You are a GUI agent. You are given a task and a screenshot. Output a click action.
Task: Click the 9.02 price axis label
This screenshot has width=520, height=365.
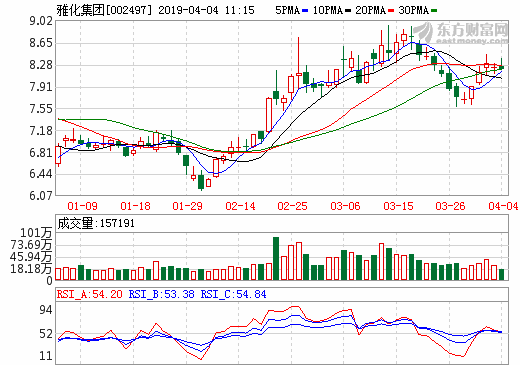pyautogui.click(x=41, y=21)
